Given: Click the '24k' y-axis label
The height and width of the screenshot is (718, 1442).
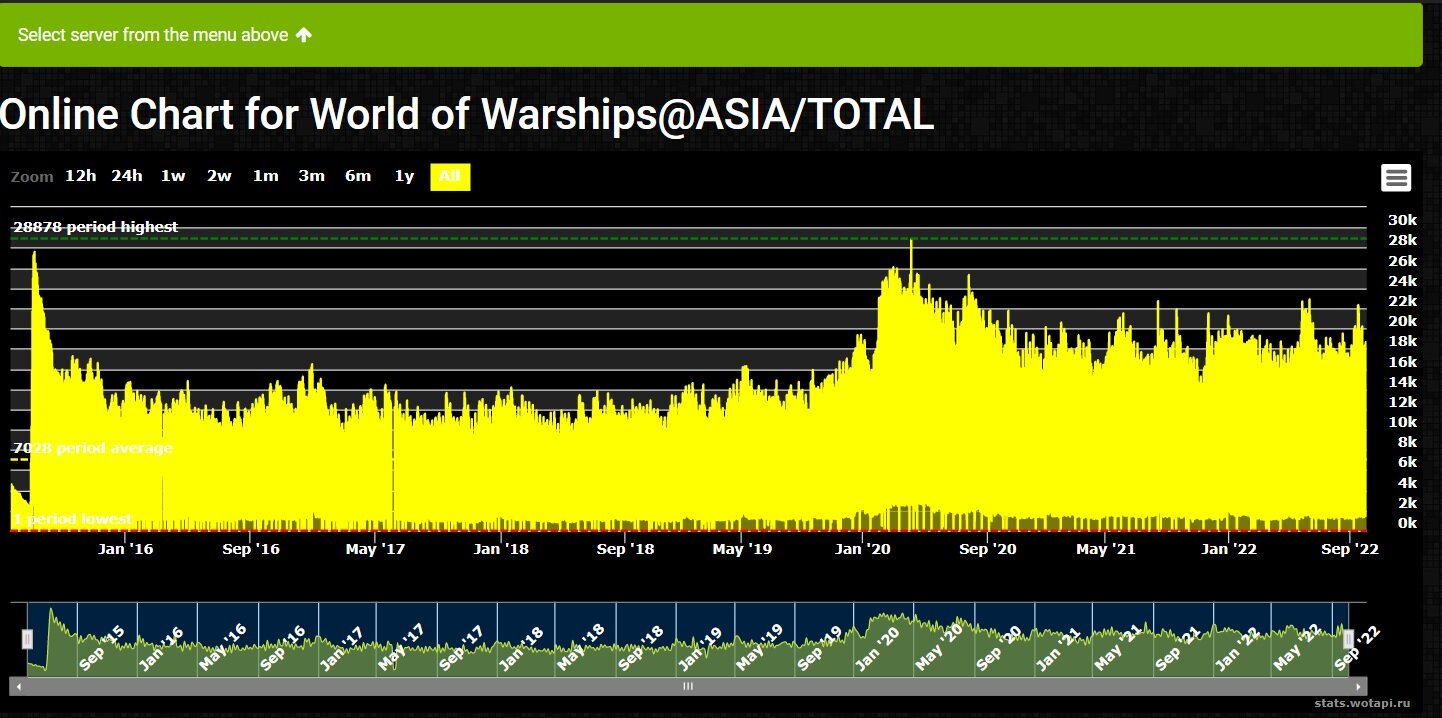Looking at the screenshot, I should (x=1403, y=281).
